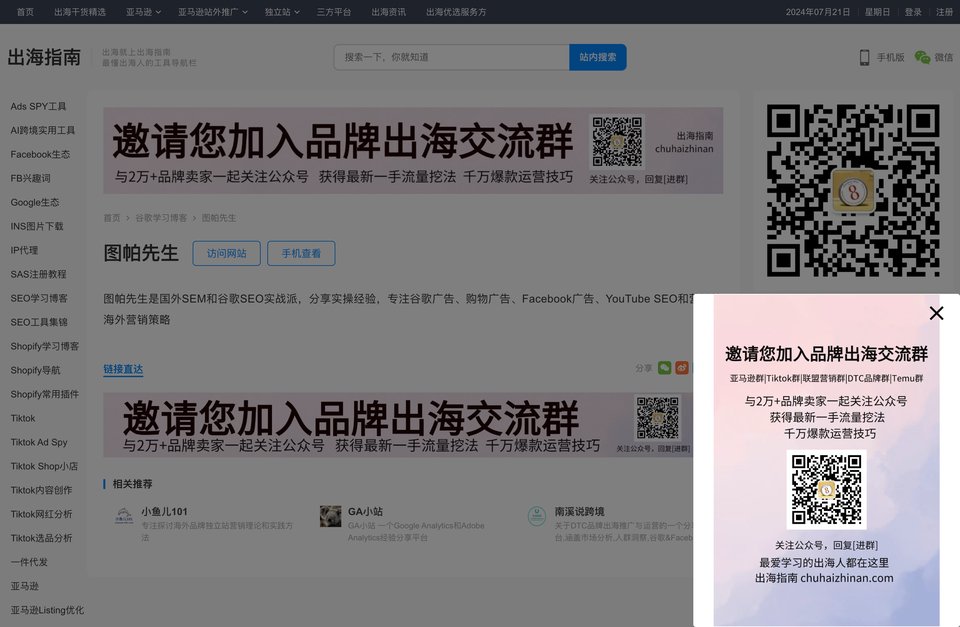Open INS图片下载 sidebar category
Image resolution: width=960 pixels, height=627 pixels.
pyautogui.click(x=37, y=226)
